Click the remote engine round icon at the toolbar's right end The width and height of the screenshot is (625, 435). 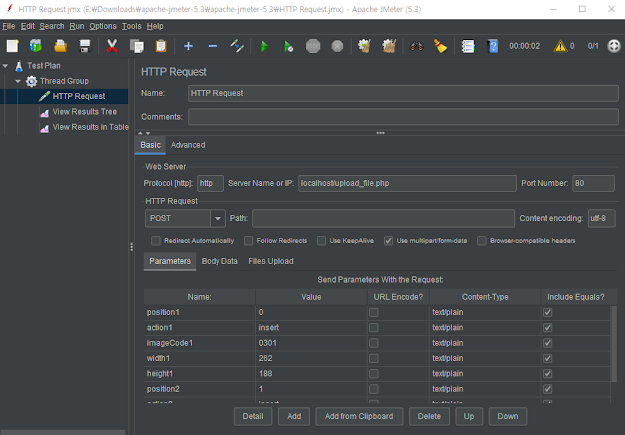coord(614,46)
